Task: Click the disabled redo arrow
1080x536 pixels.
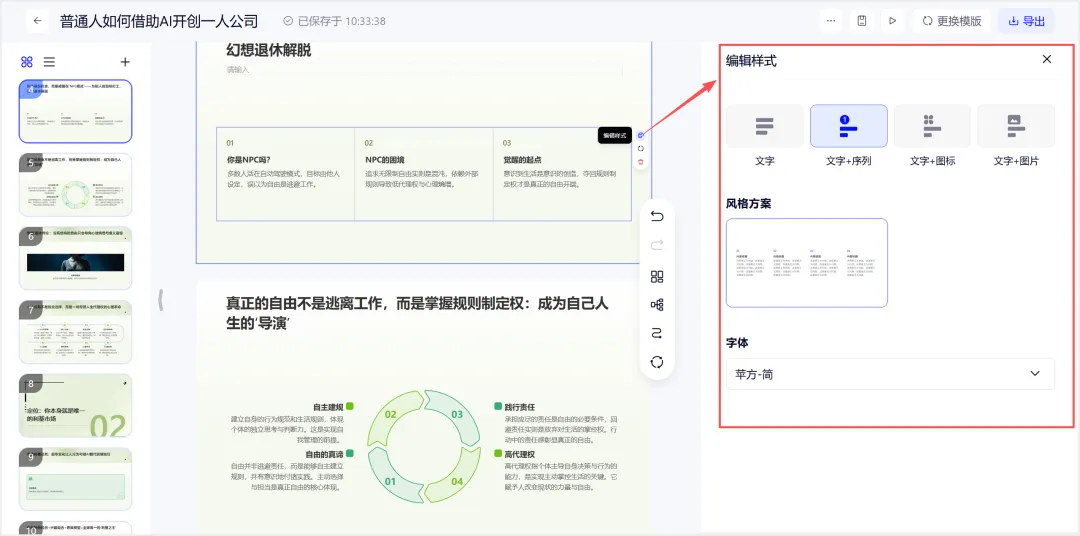Action: coord(657,245)
